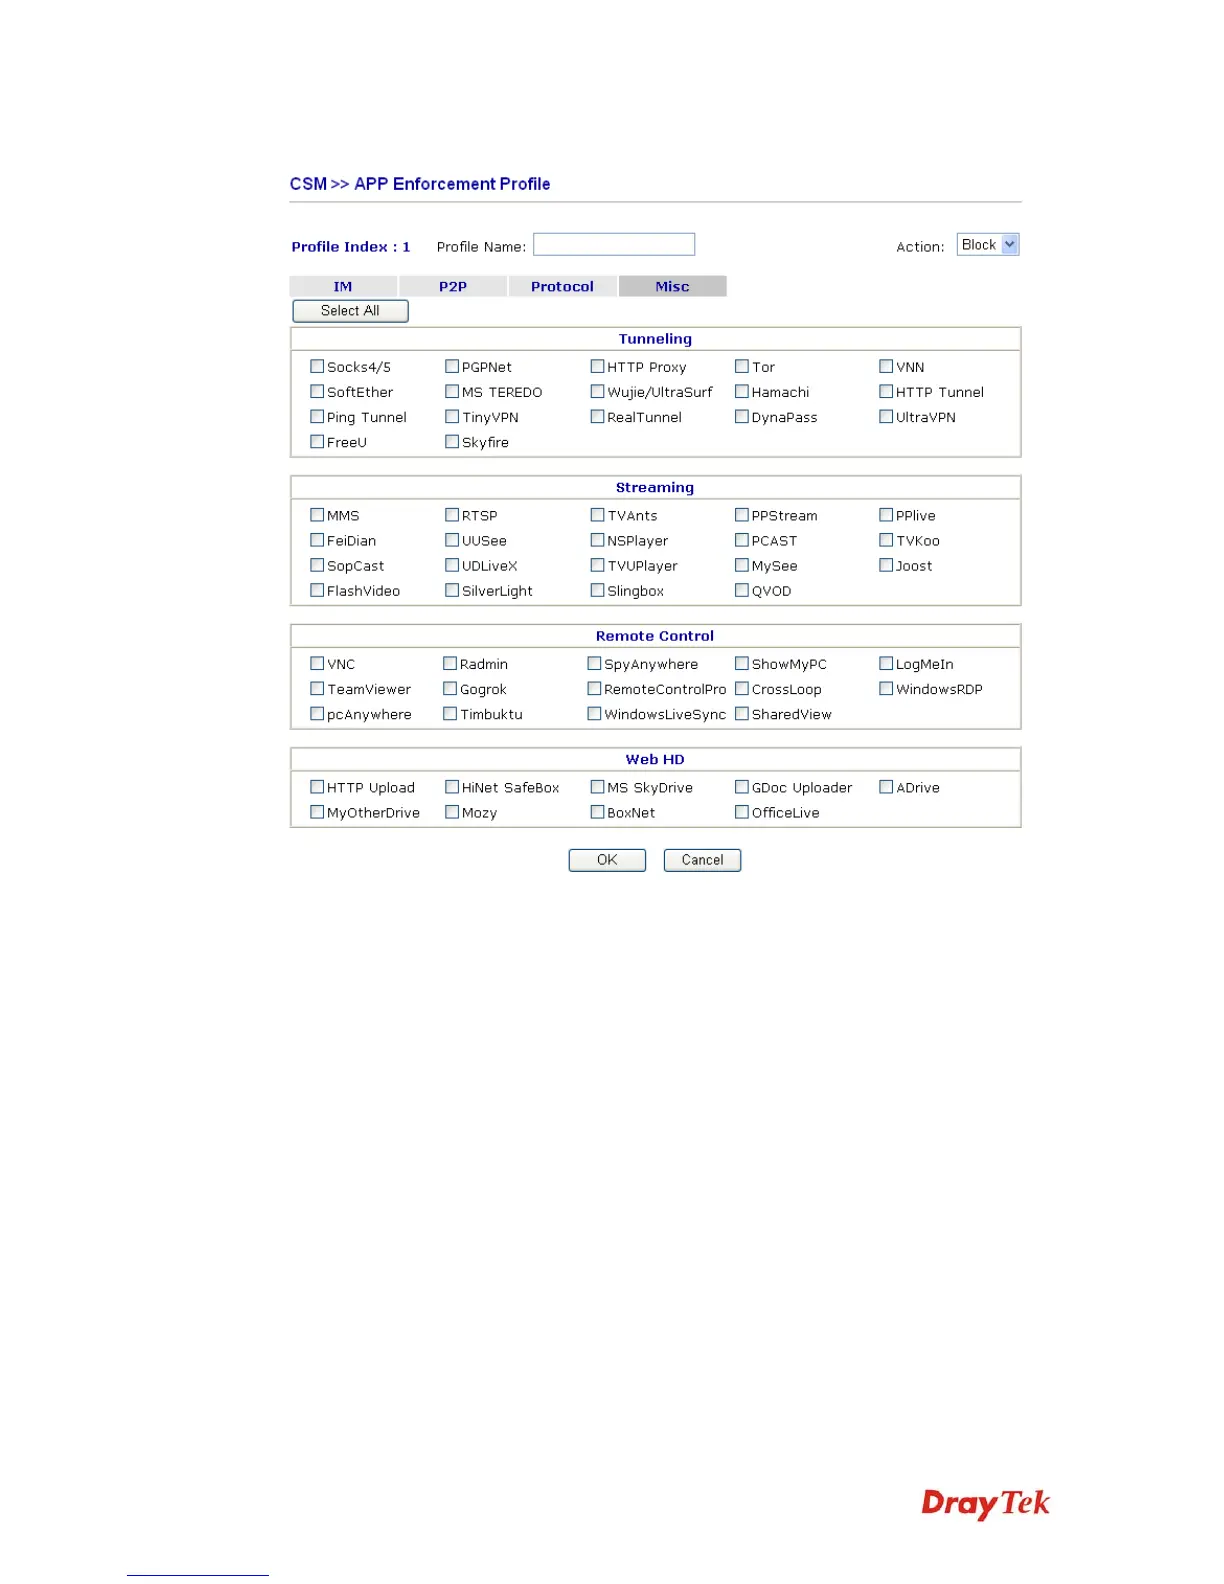Check the VNC remote control box
The height and width of the screenshot is (1584, 1224).
click(x=317, y=663)
